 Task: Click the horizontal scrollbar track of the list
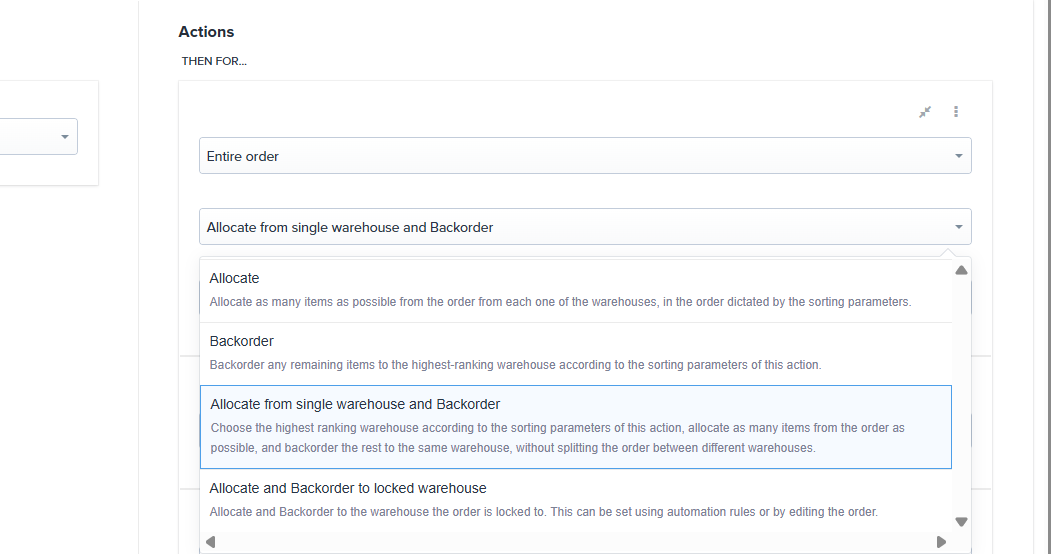click(x=575, y=542)
